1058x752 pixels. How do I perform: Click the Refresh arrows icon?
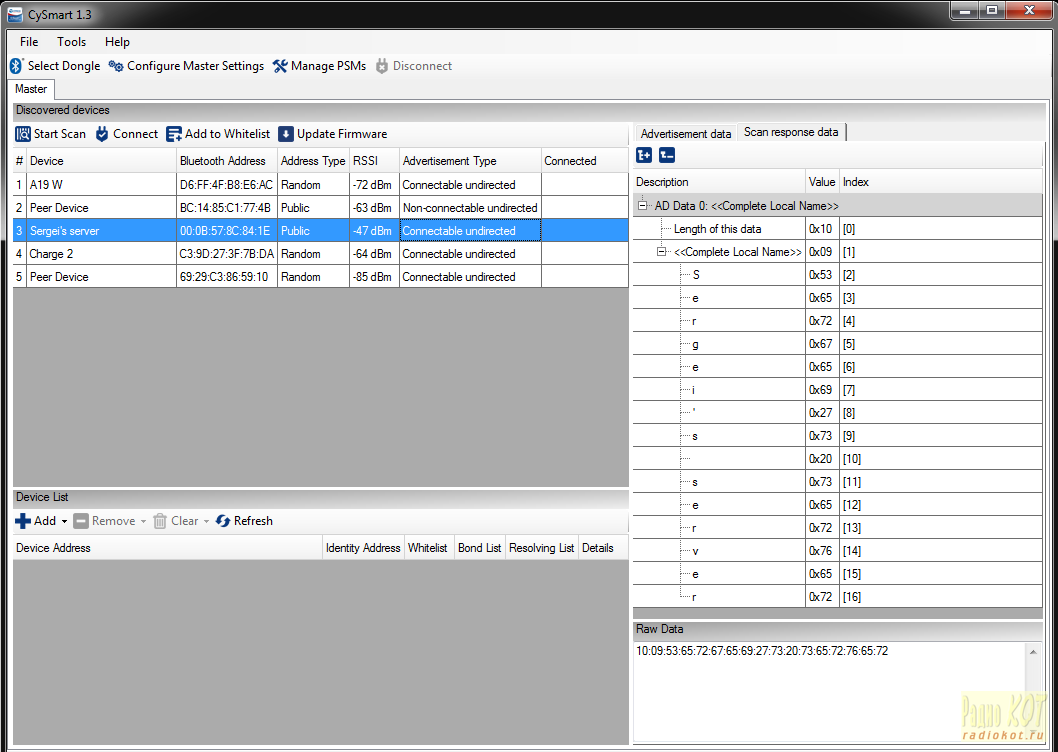coord(223,521)
